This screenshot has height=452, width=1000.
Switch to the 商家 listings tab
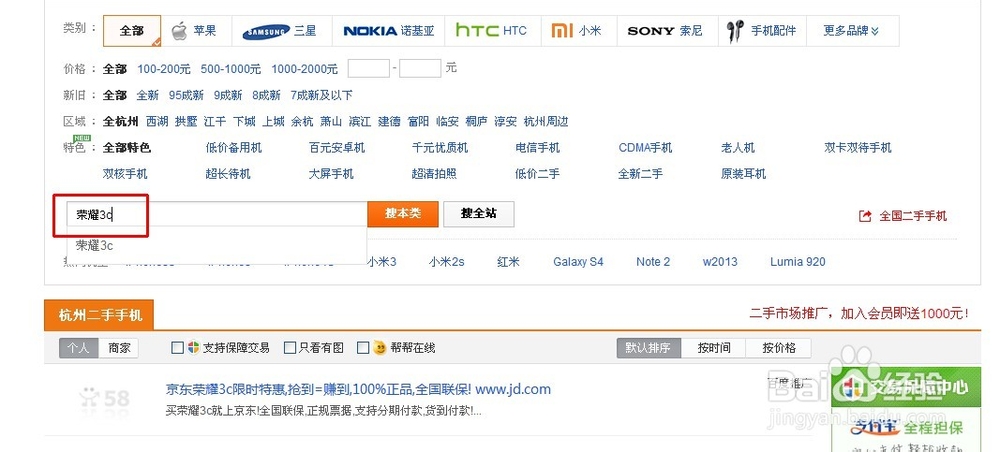click(x=120, y=348)
